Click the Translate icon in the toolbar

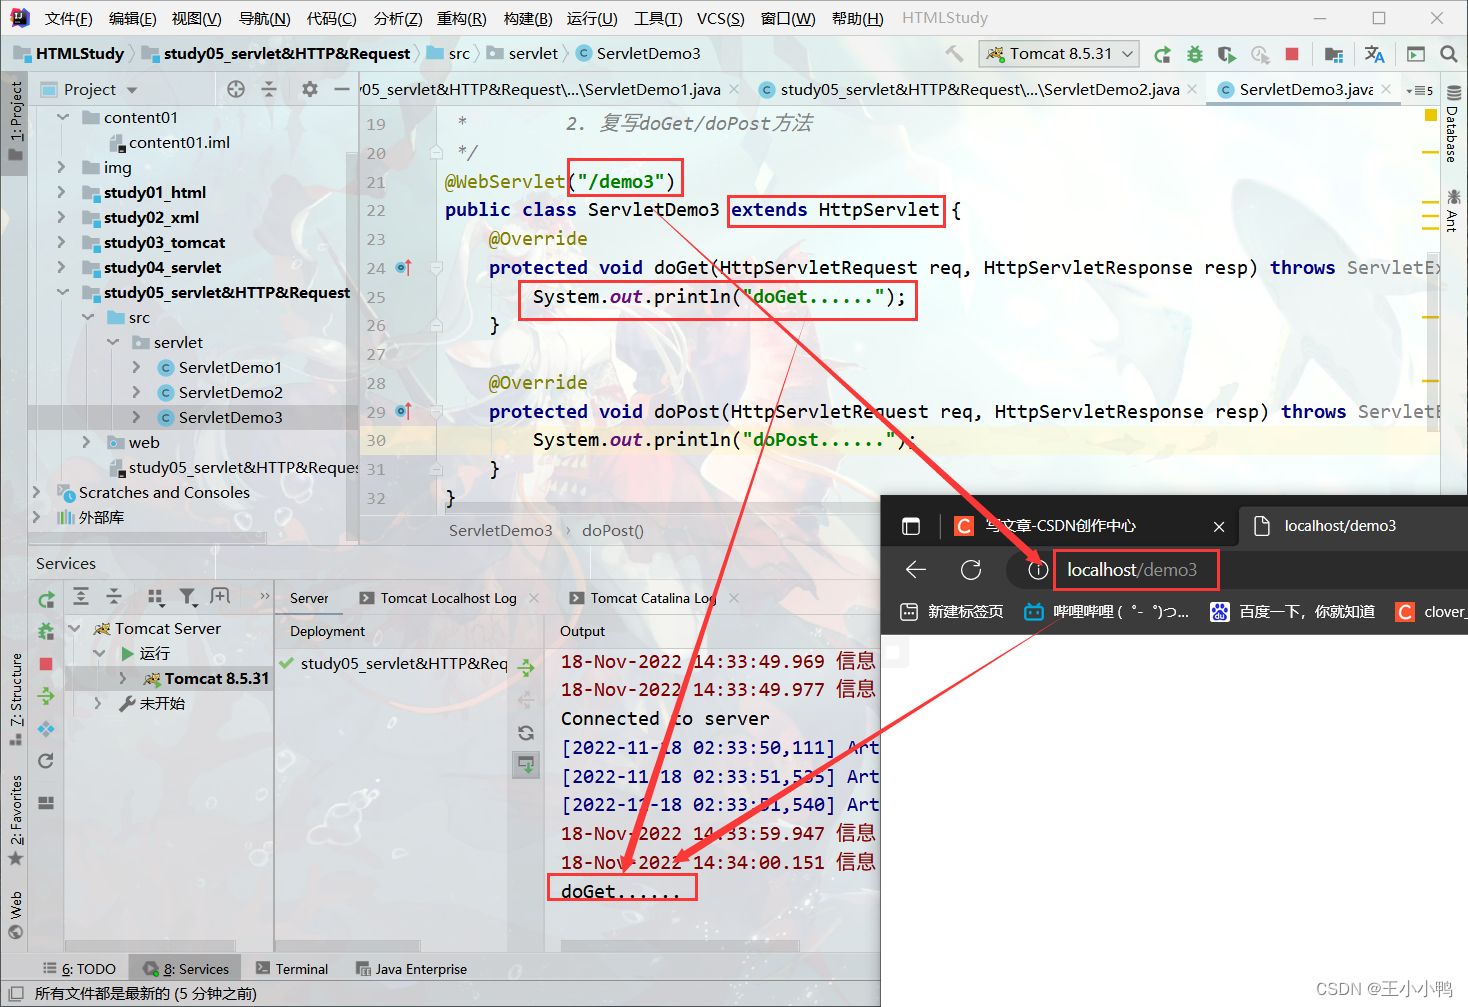tap(1375, 53)
